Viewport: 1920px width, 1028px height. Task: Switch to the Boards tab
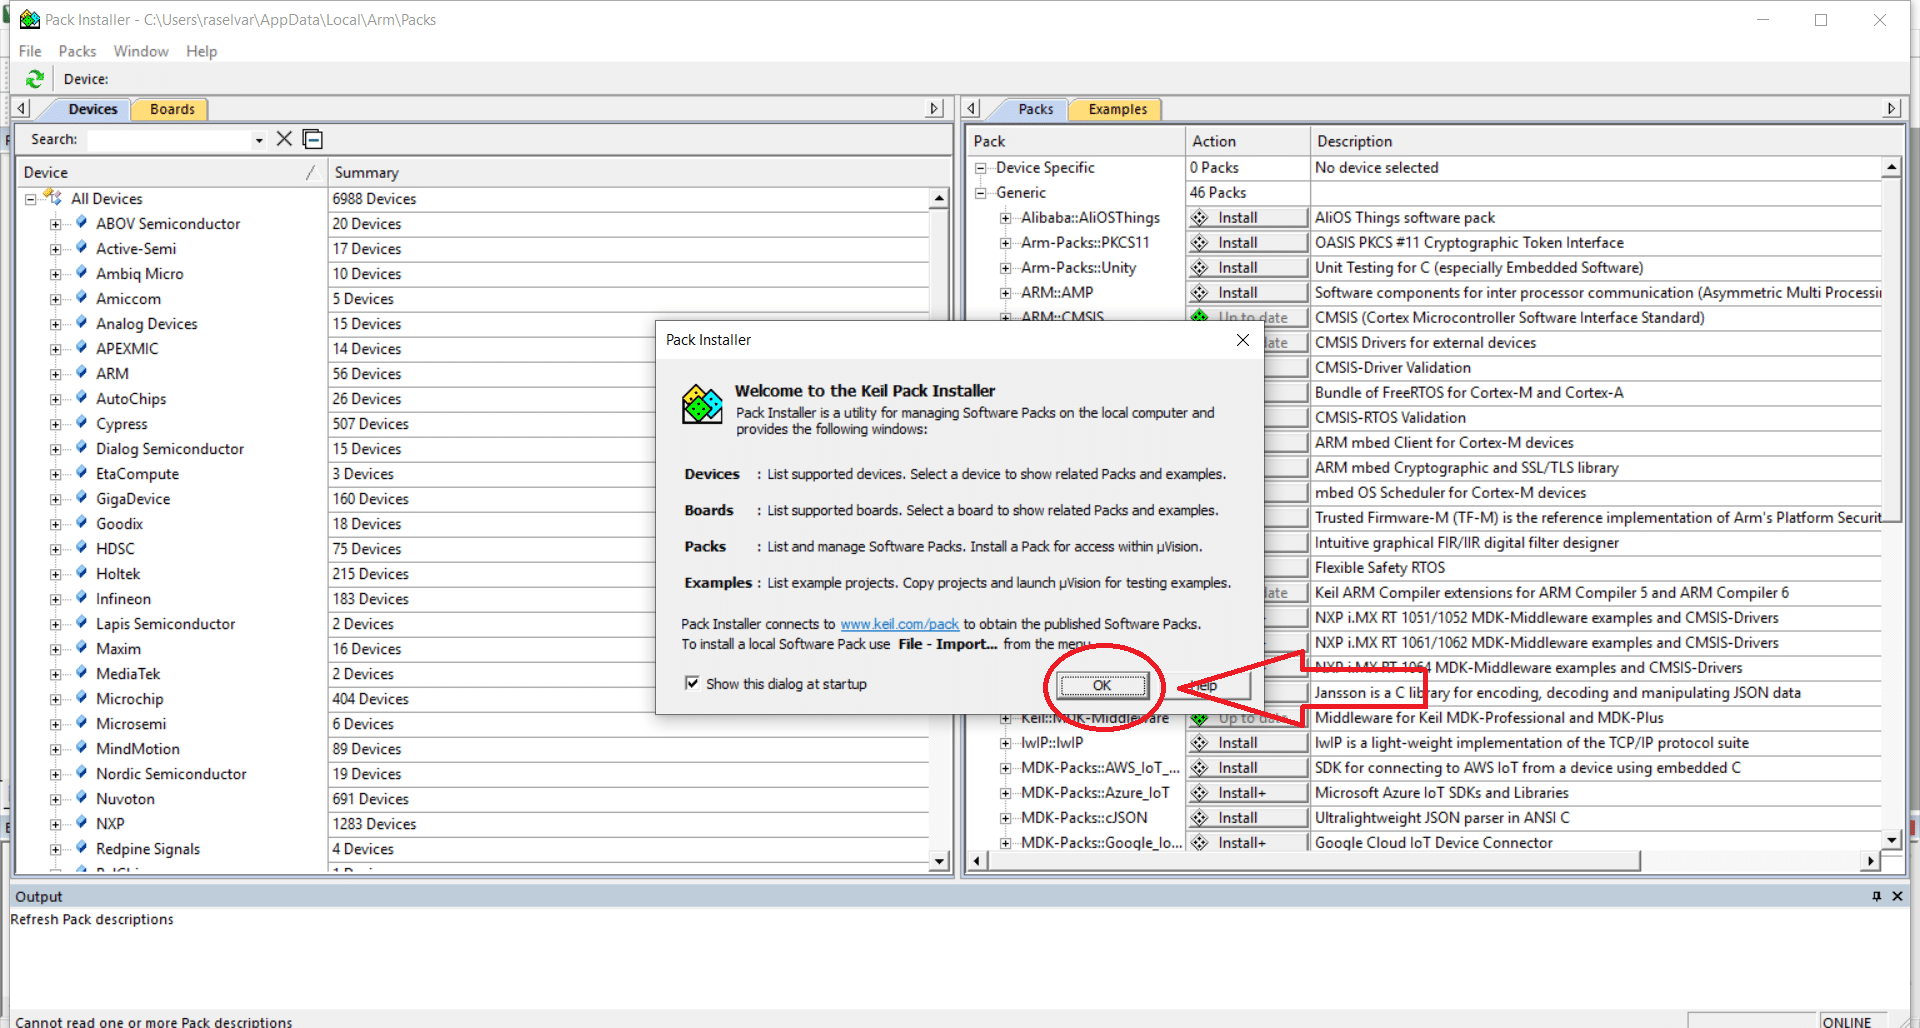172,109
